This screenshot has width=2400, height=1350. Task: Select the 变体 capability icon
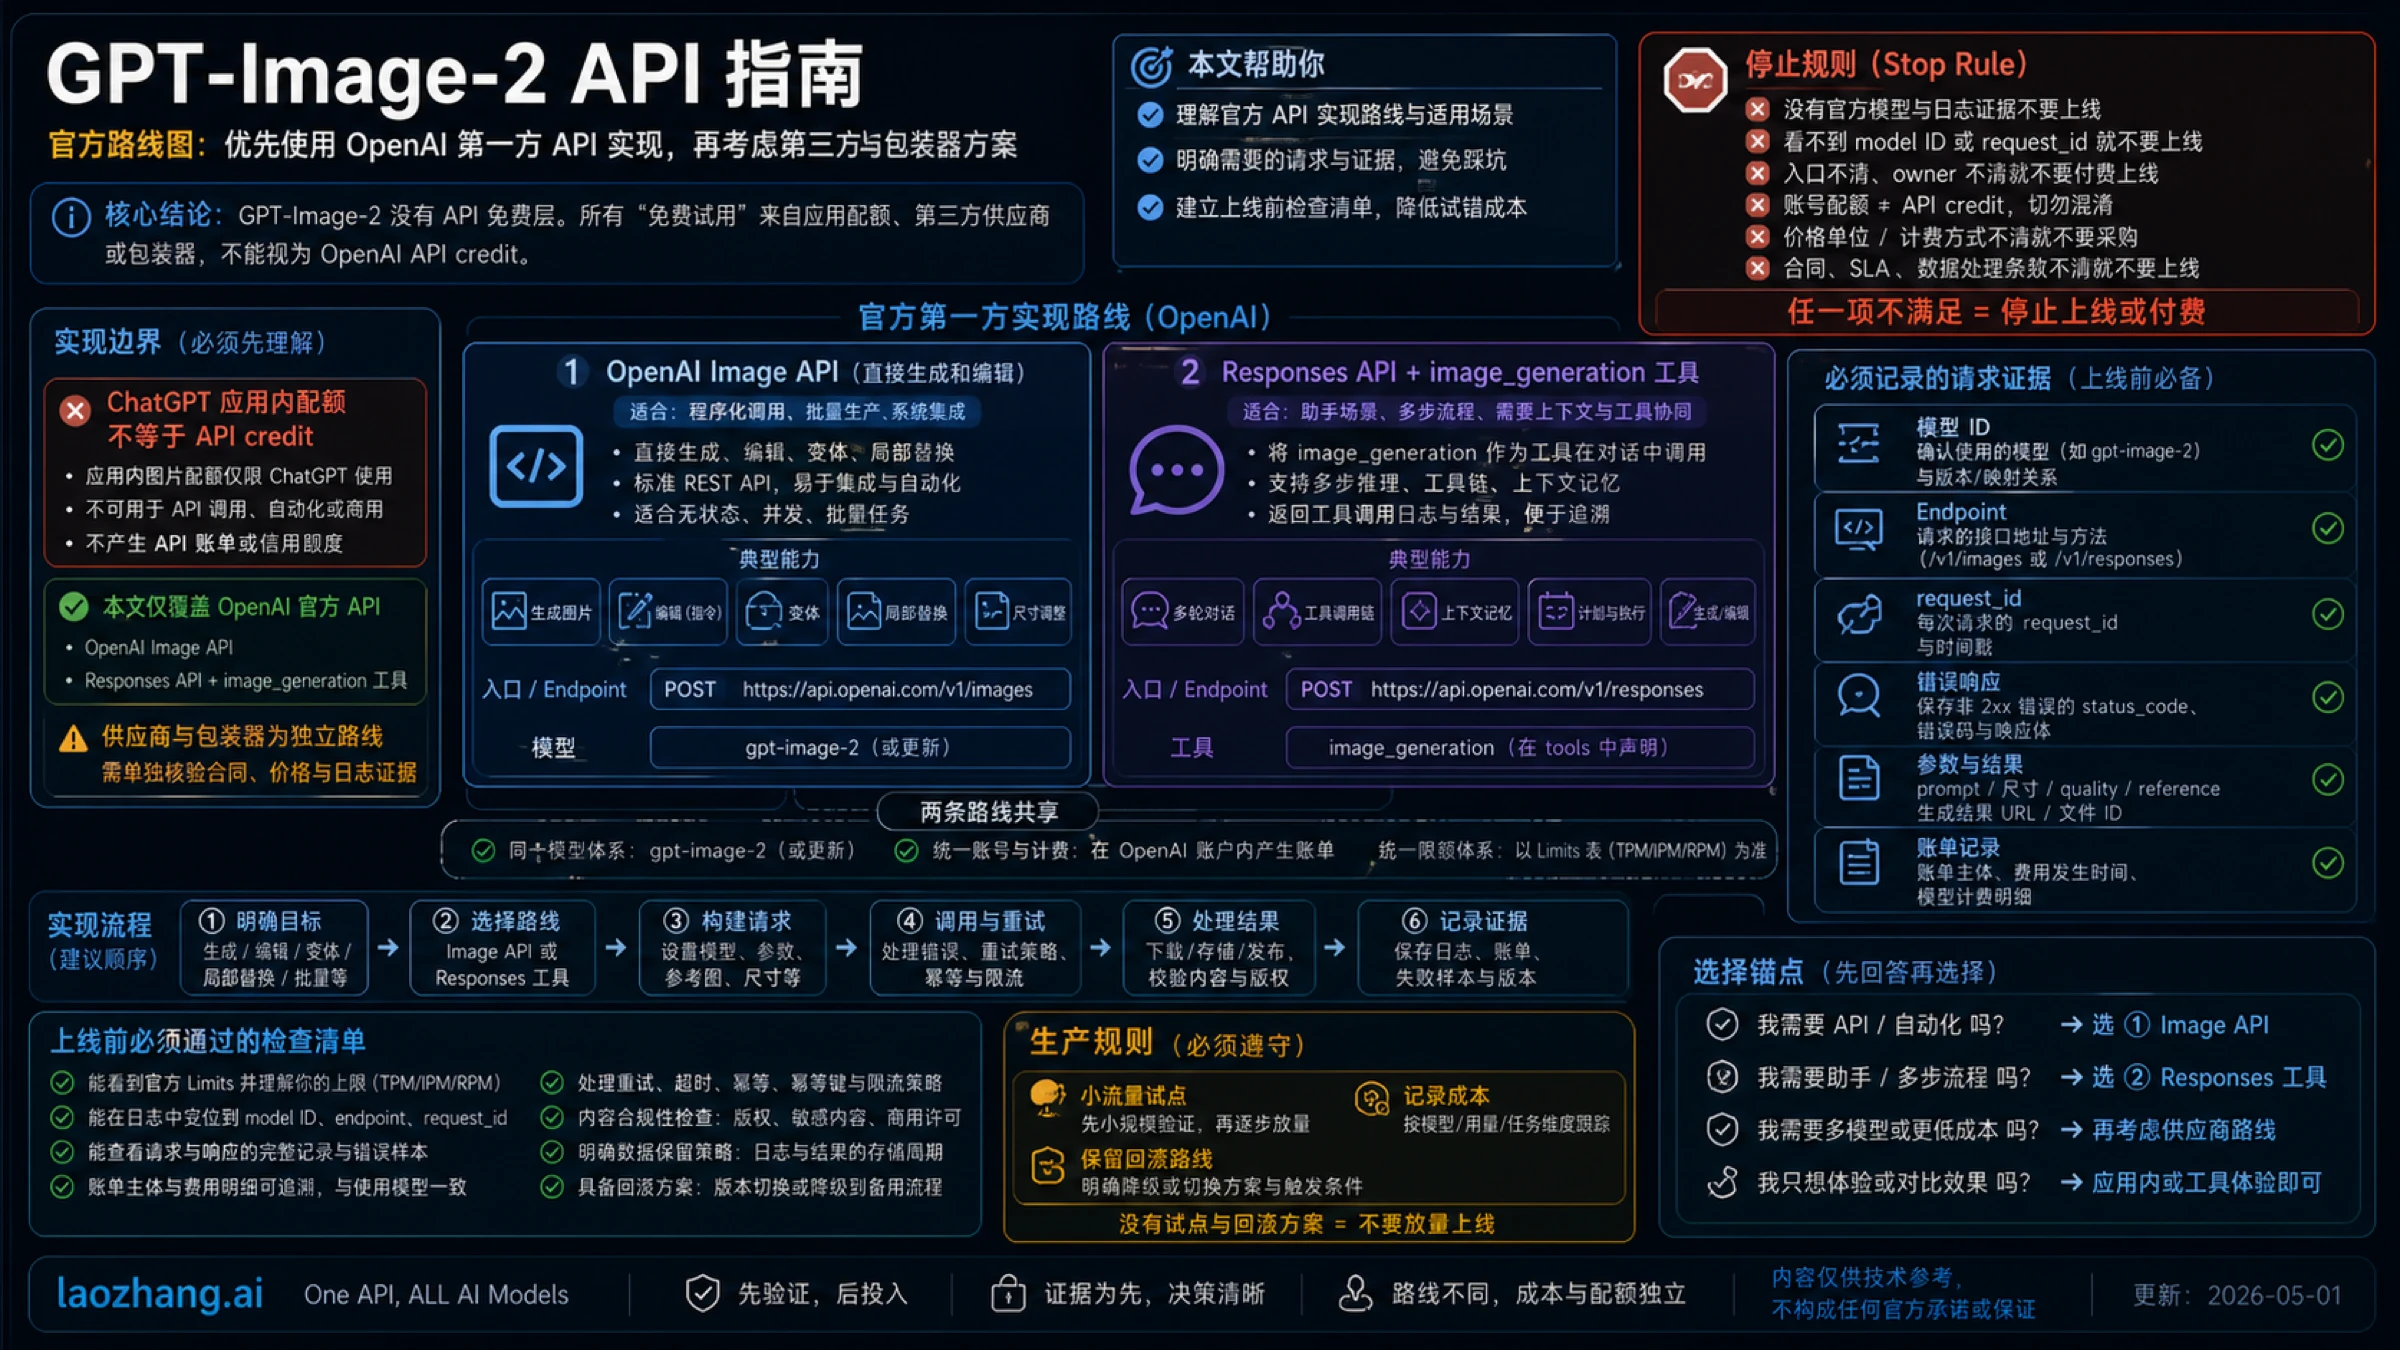pyautogui.click(x=764, y=611)
